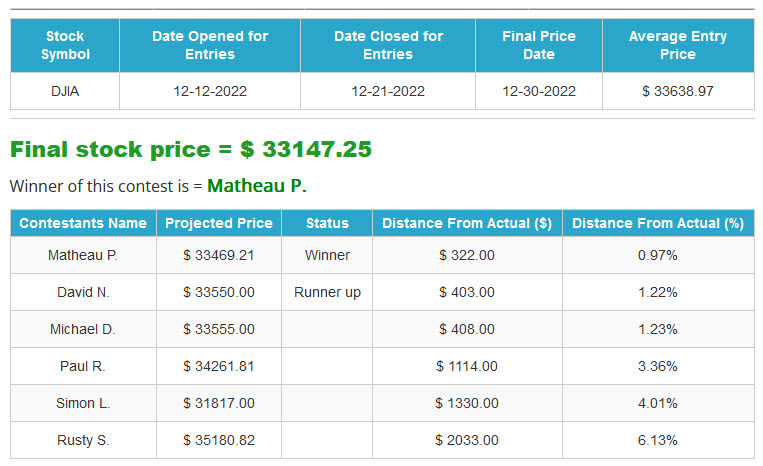Click the Projected Price column header
763x466 pixels.
pyautogui.click(x=219, y=223)
